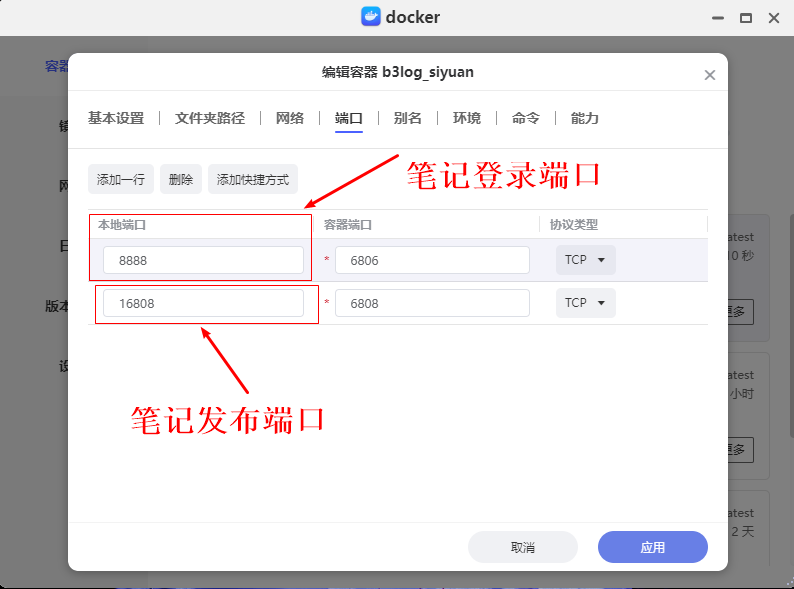
Task: Close the docker window
Action: (x=774, y=18)
